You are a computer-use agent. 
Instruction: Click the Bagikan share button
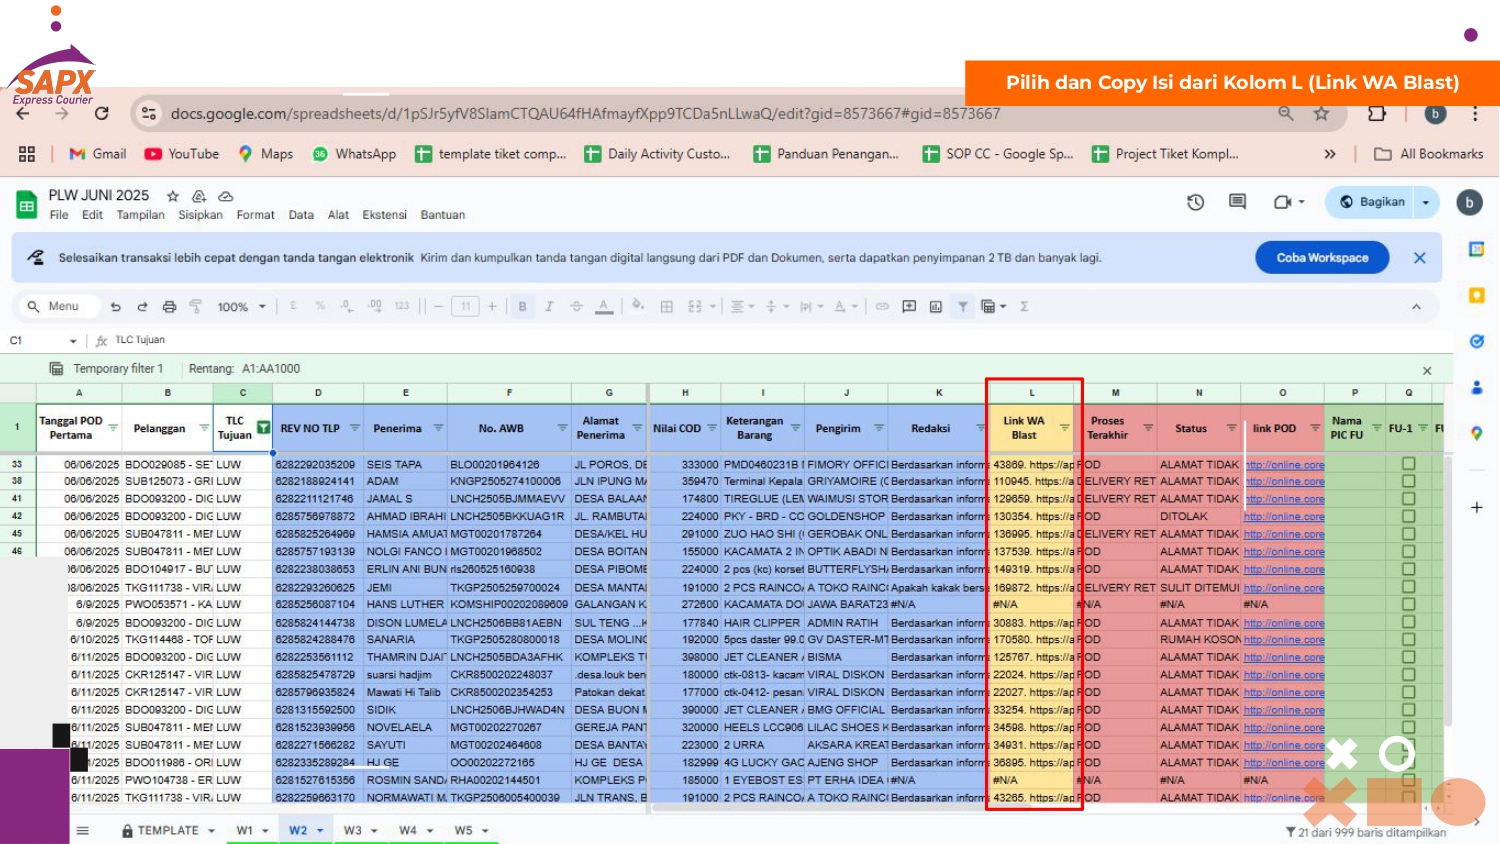(1371, 202)
